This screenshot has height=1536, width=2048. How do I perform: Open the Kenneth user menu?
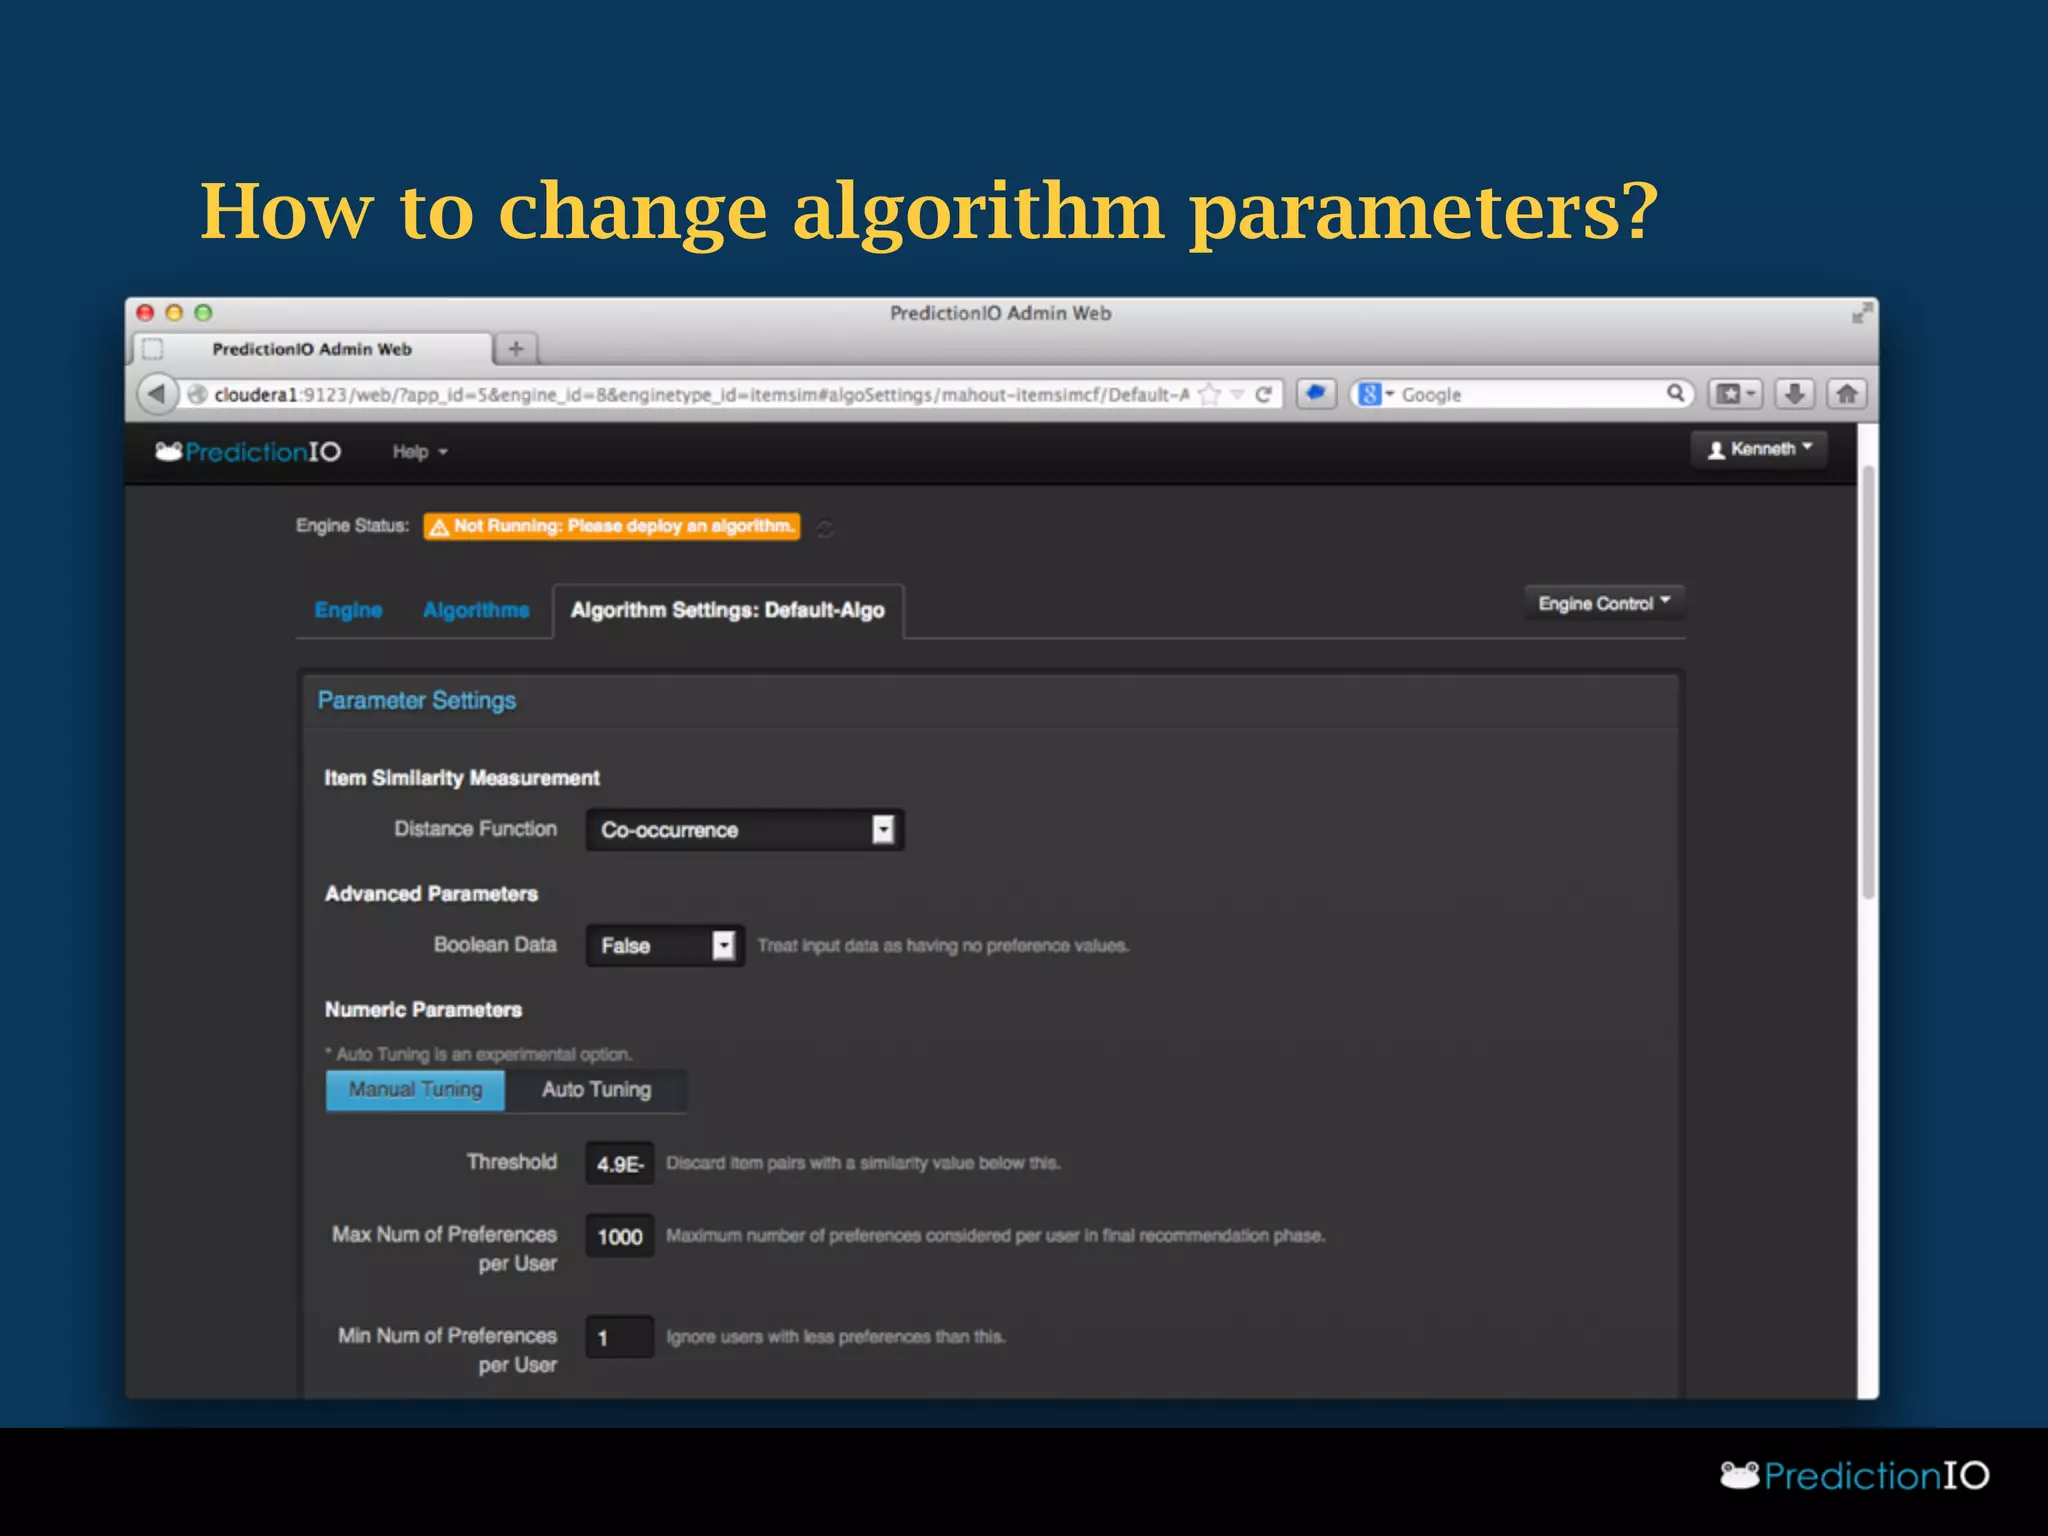1759,449
